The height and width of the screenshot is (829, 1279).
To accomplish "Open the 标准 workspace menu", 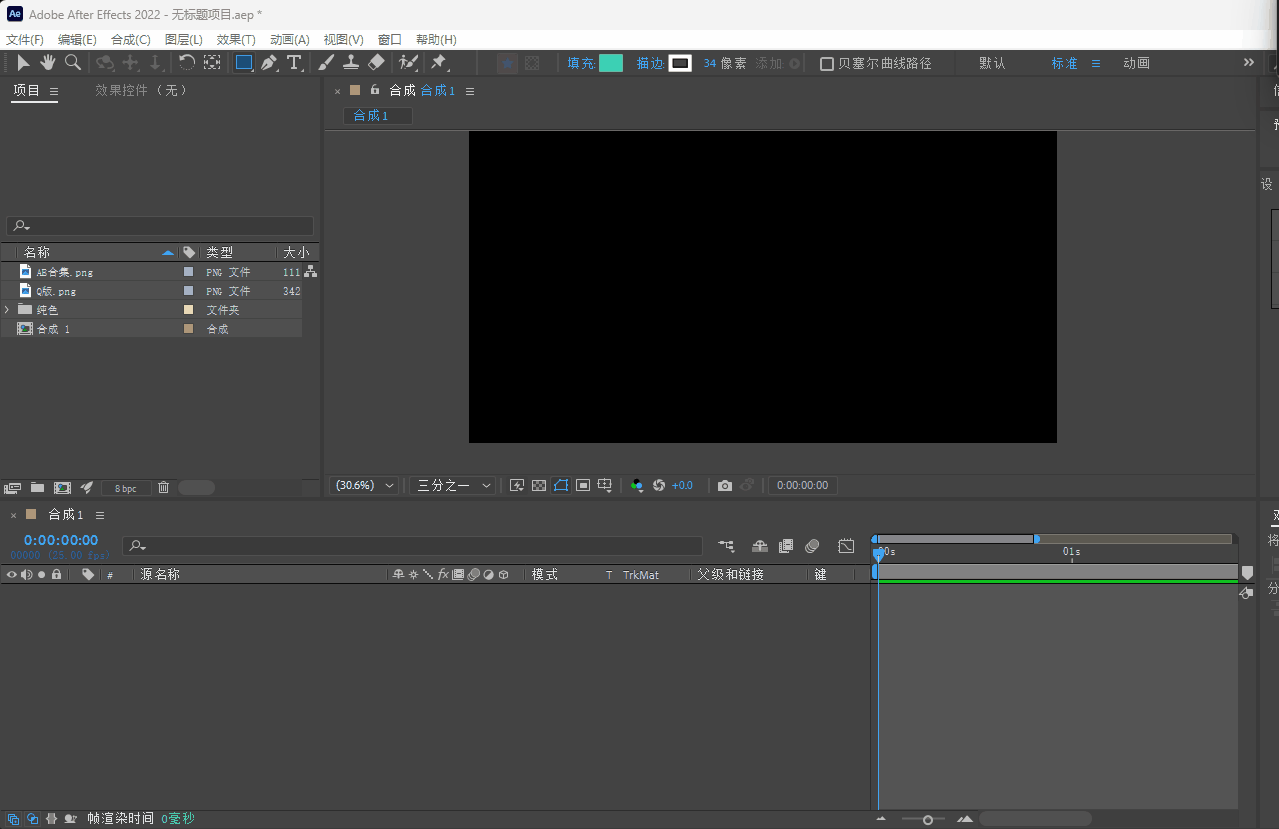I will point(1095,63).
